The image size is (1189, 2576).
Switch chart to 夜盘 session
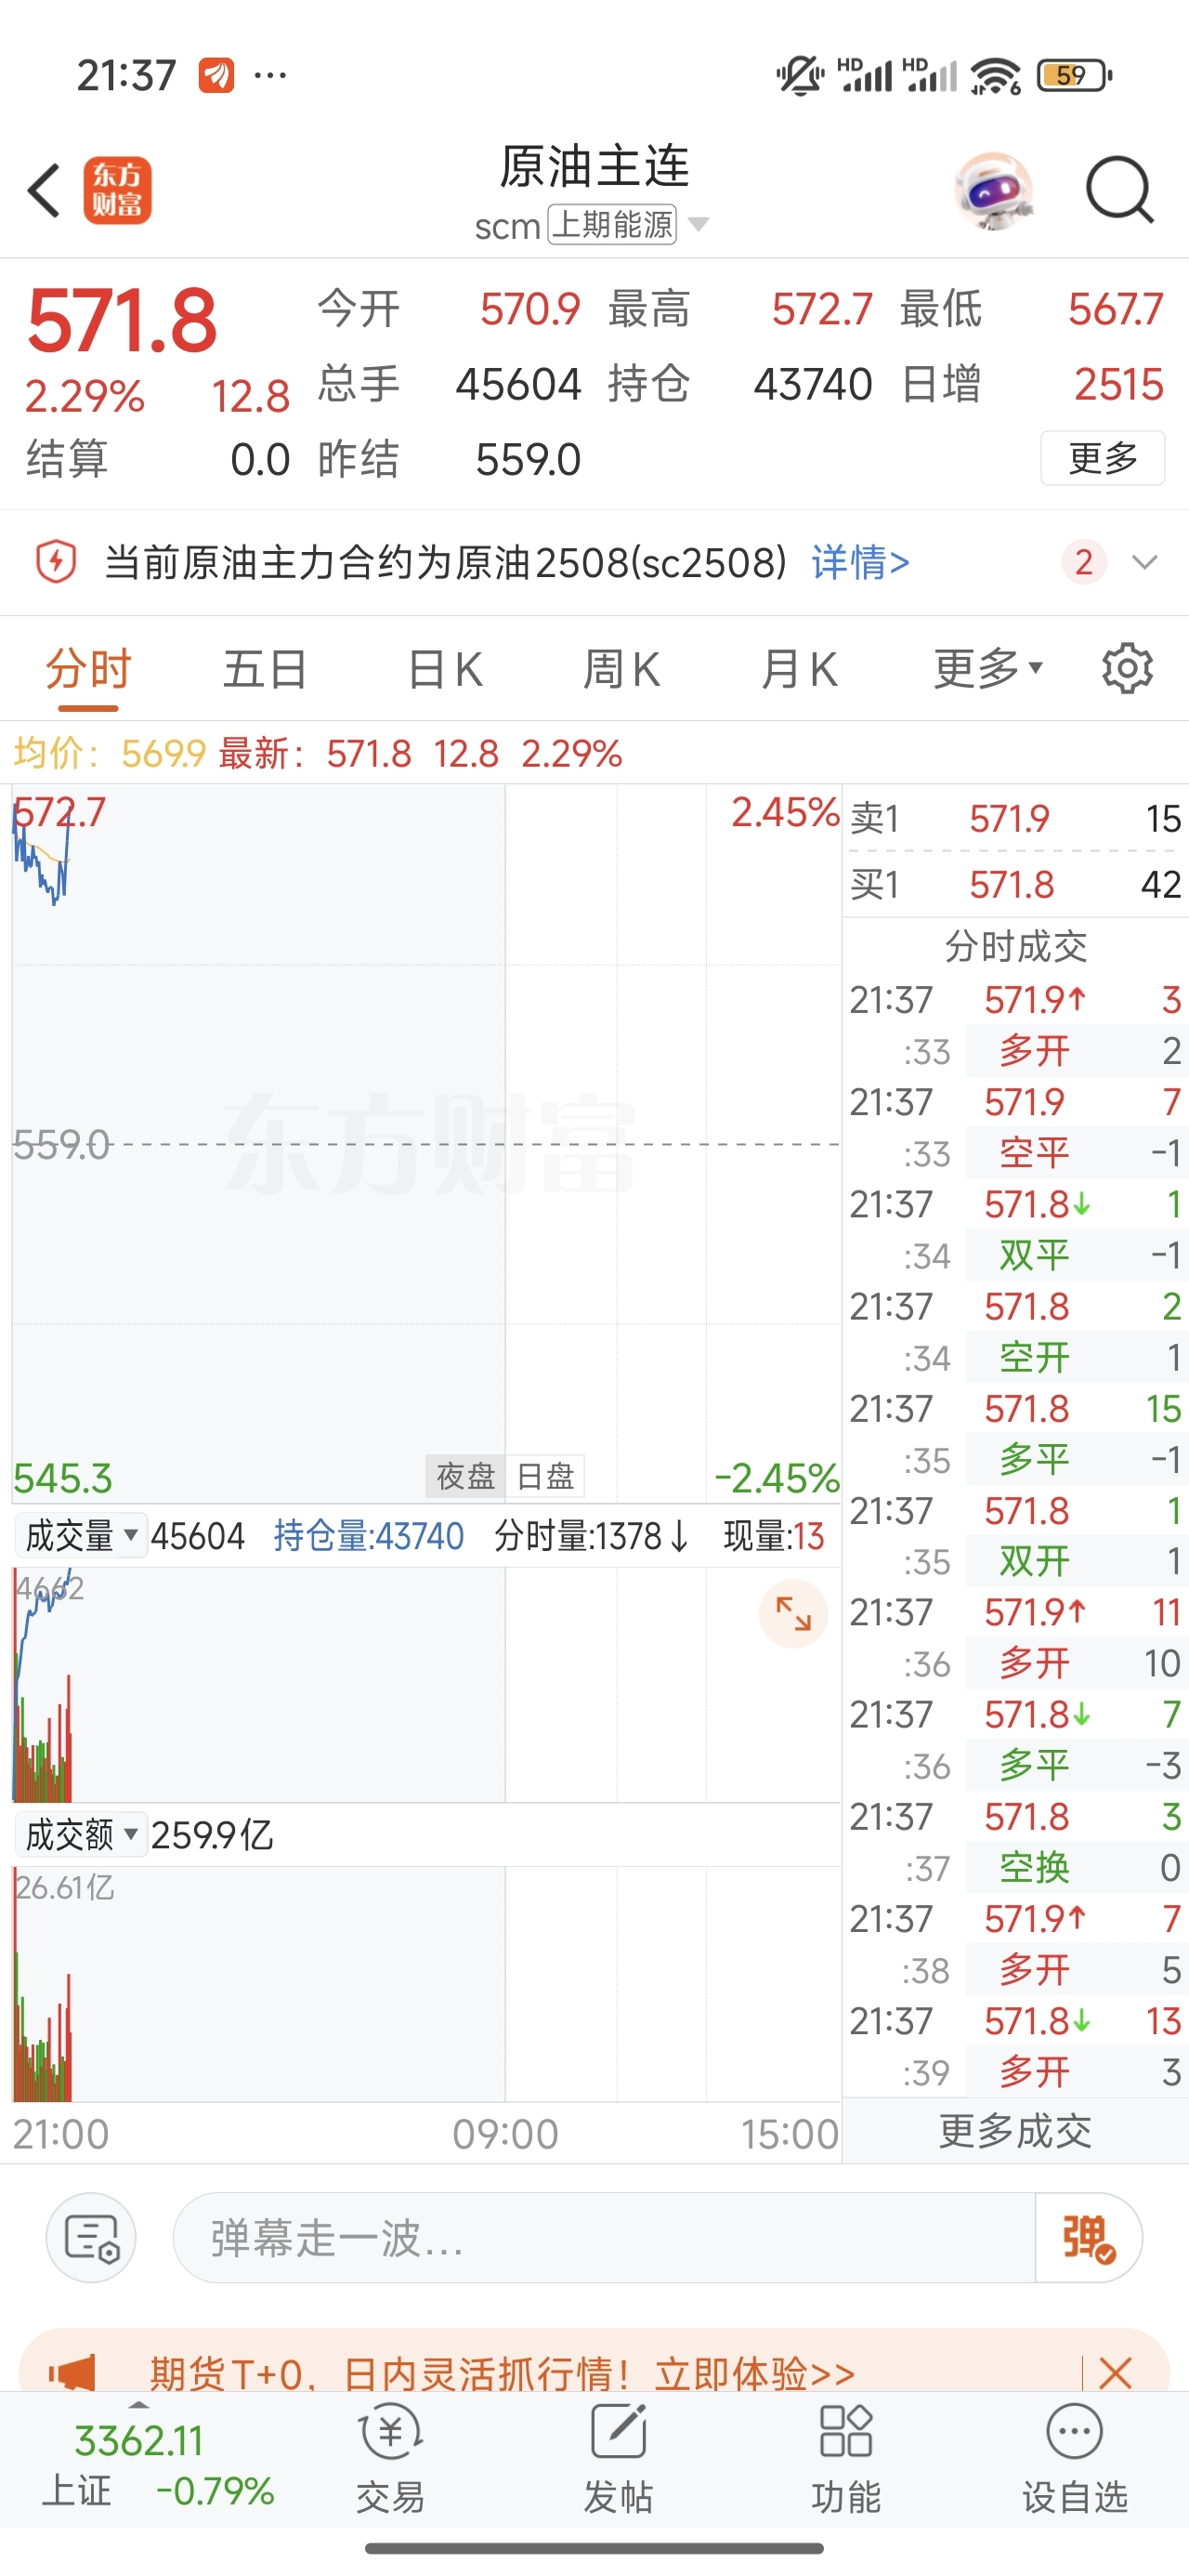pyautogui.click(x=465, y=1476)
